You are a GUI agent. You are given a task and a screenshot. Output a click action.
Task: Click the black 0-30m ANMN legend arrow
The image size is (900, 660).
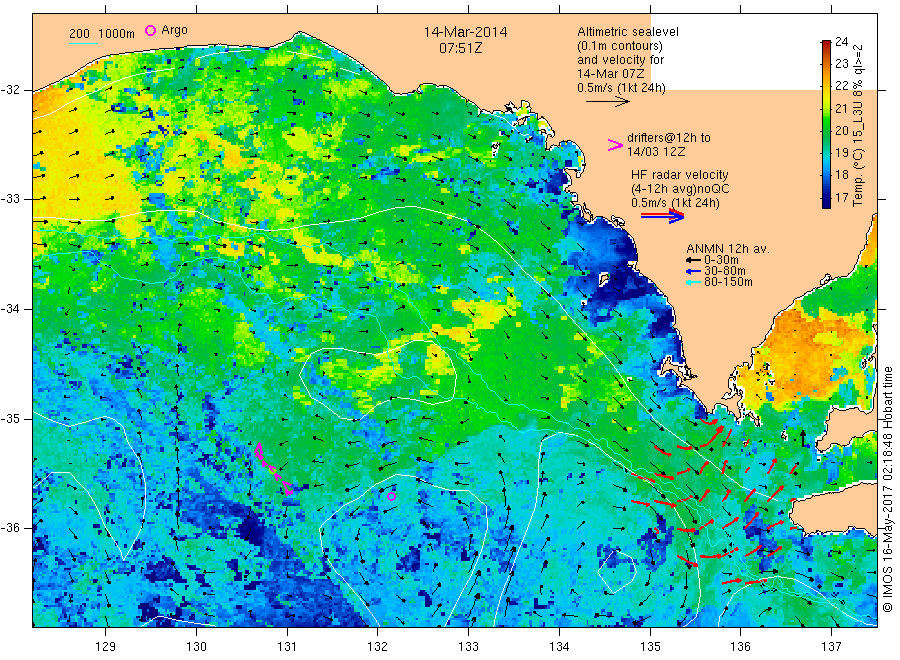pyautogui.click(x=694, y=260)
